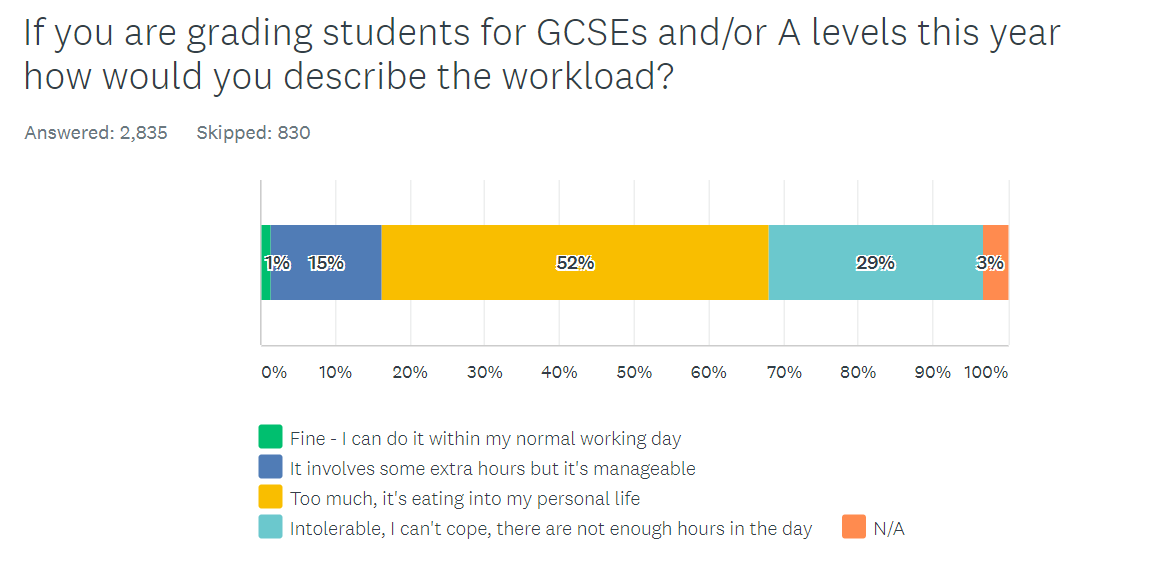This screenshot has width=1154, height=583.
Task: Click the teal legend swatch for Intolerable
Action: 270,527
